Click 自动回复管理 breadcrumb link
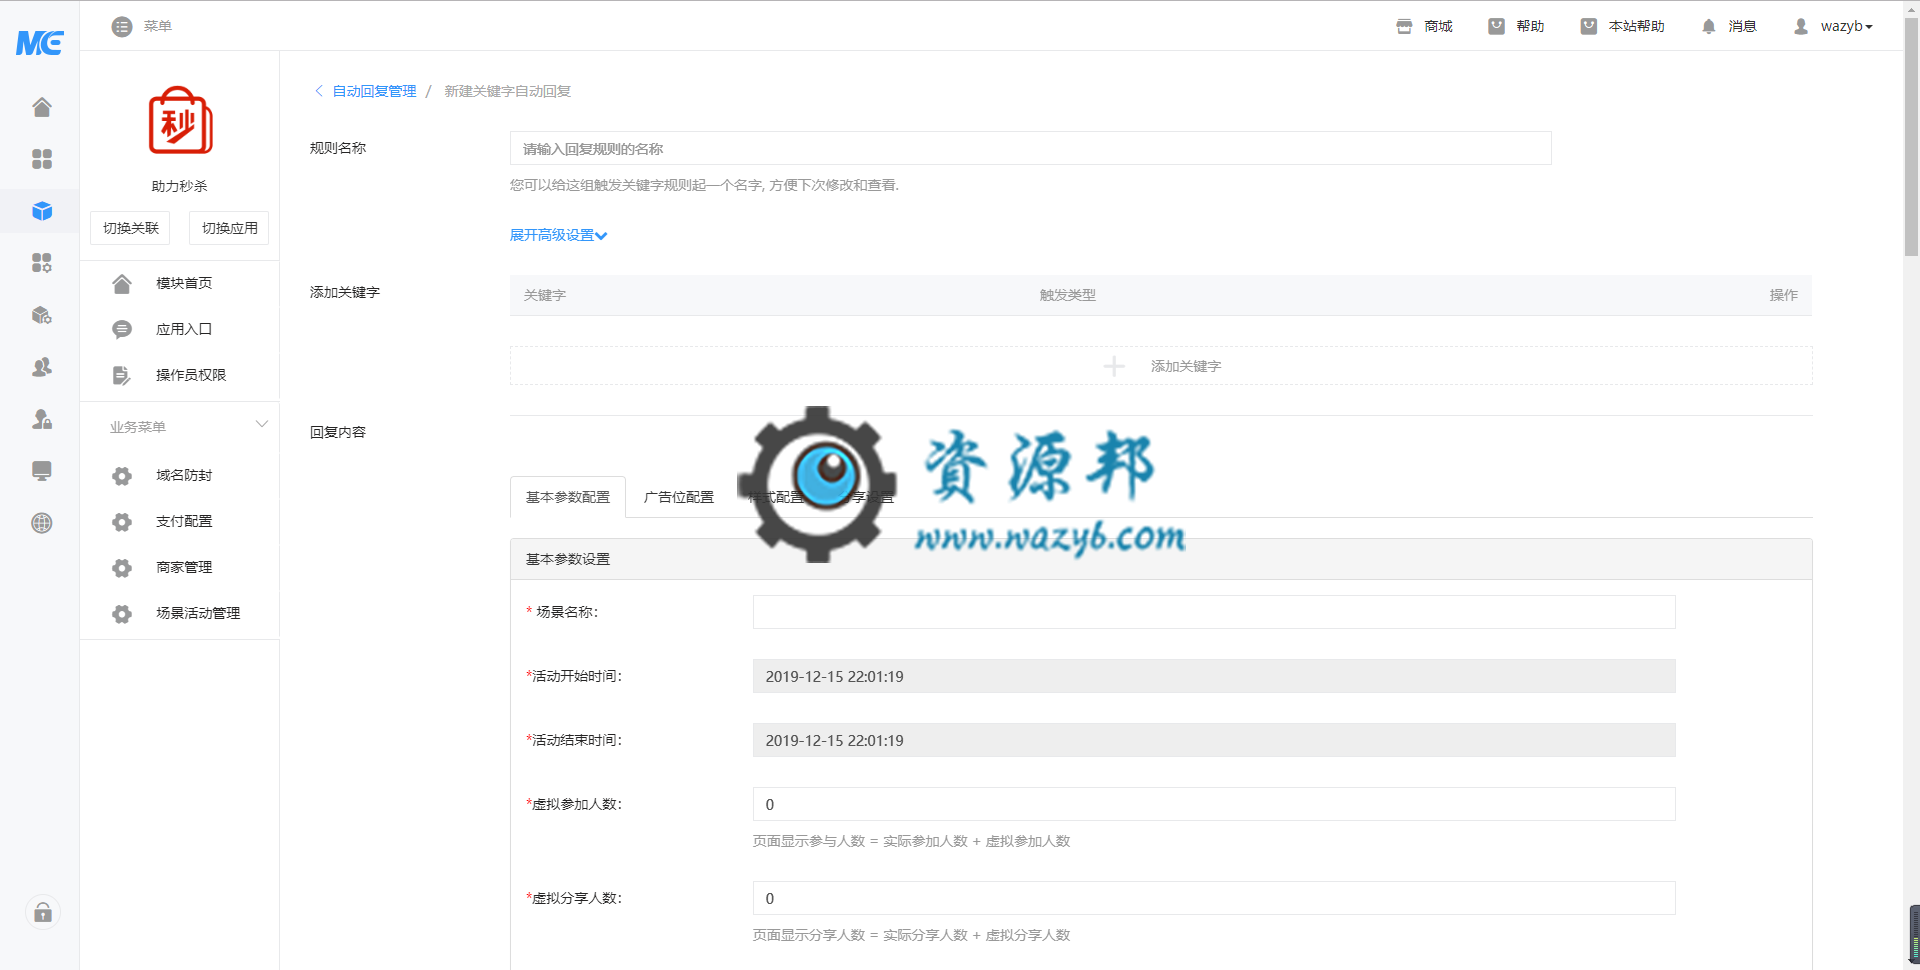 click(374, 91)
